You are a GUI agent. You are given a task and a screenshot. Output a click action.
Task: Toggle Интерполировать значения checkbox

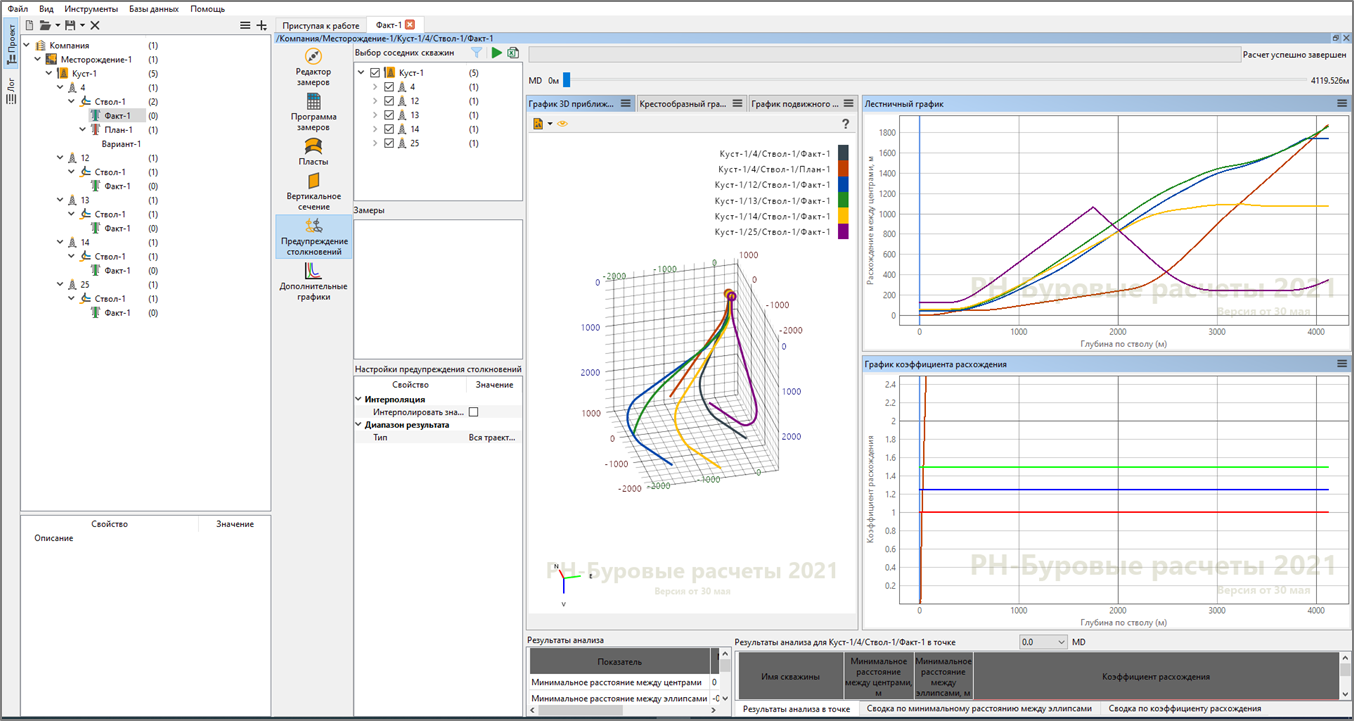(x=474, y=412)
